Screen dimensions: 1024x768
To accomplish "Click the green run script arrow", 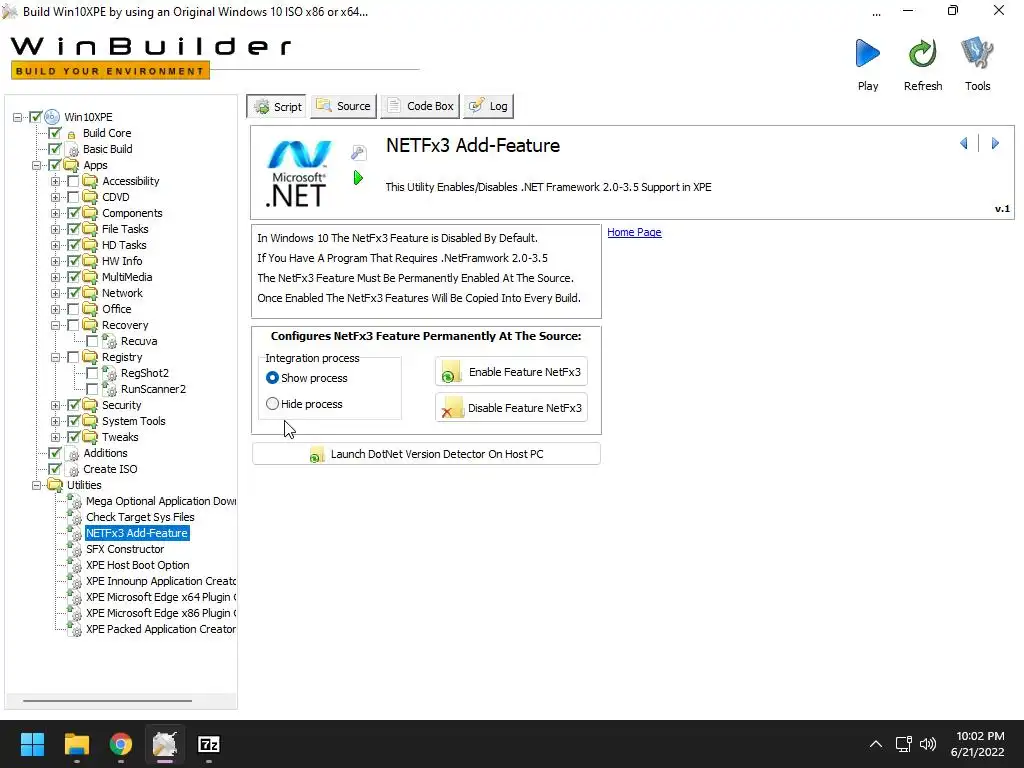I will (358, 178).
